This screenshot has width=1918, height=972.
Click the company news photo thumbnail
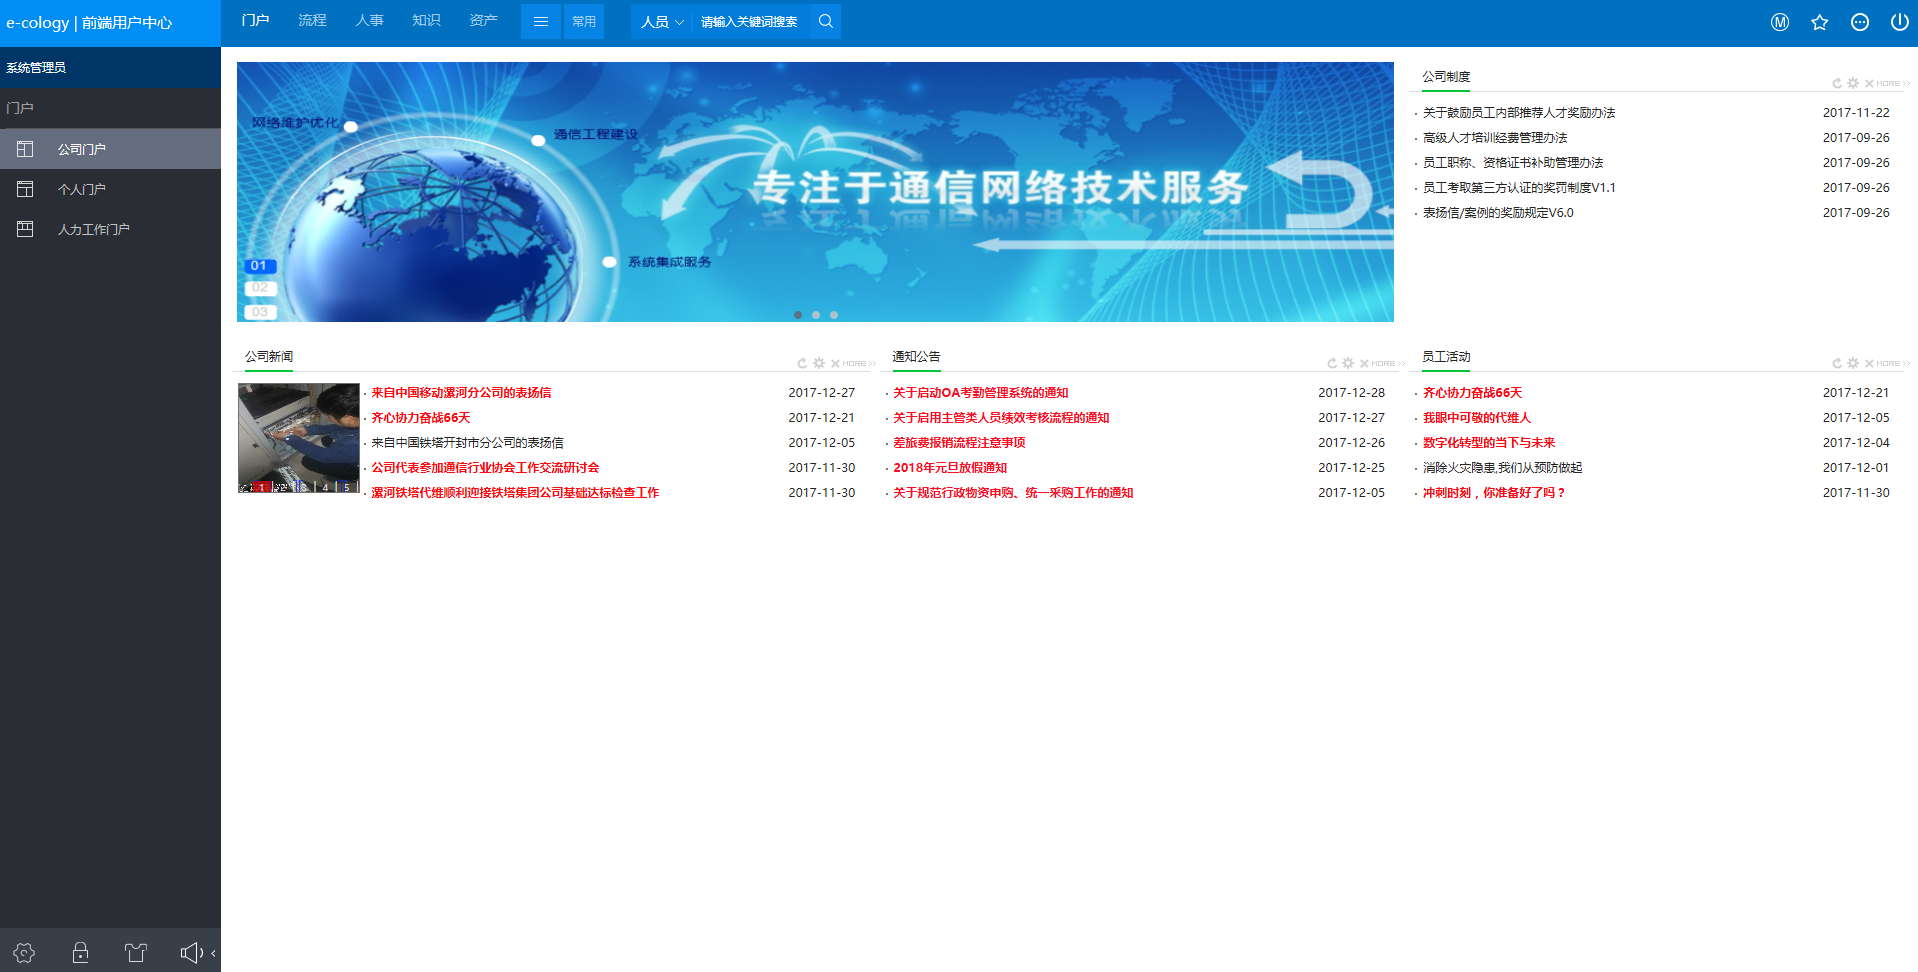click(x=298, y=438)
